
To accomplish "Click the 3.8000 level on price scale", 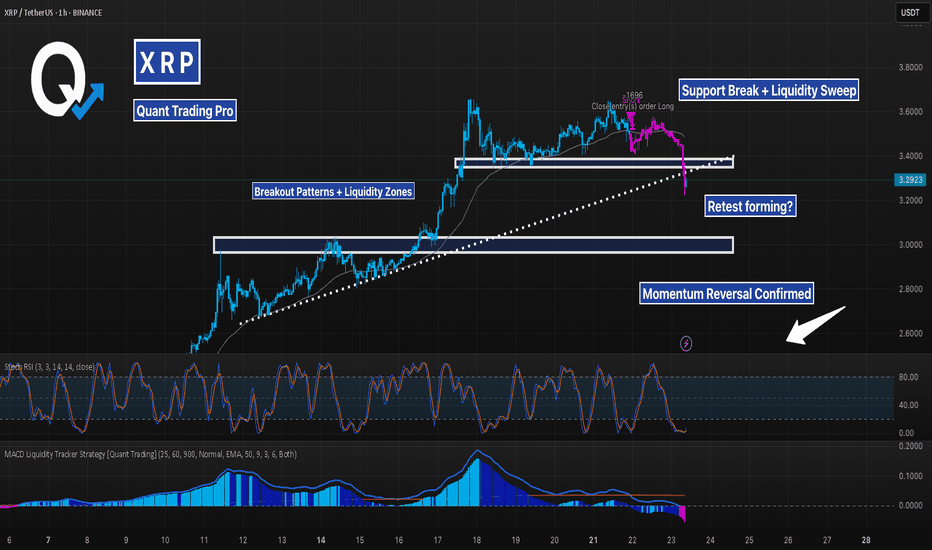I will click(x=910, y=67).
